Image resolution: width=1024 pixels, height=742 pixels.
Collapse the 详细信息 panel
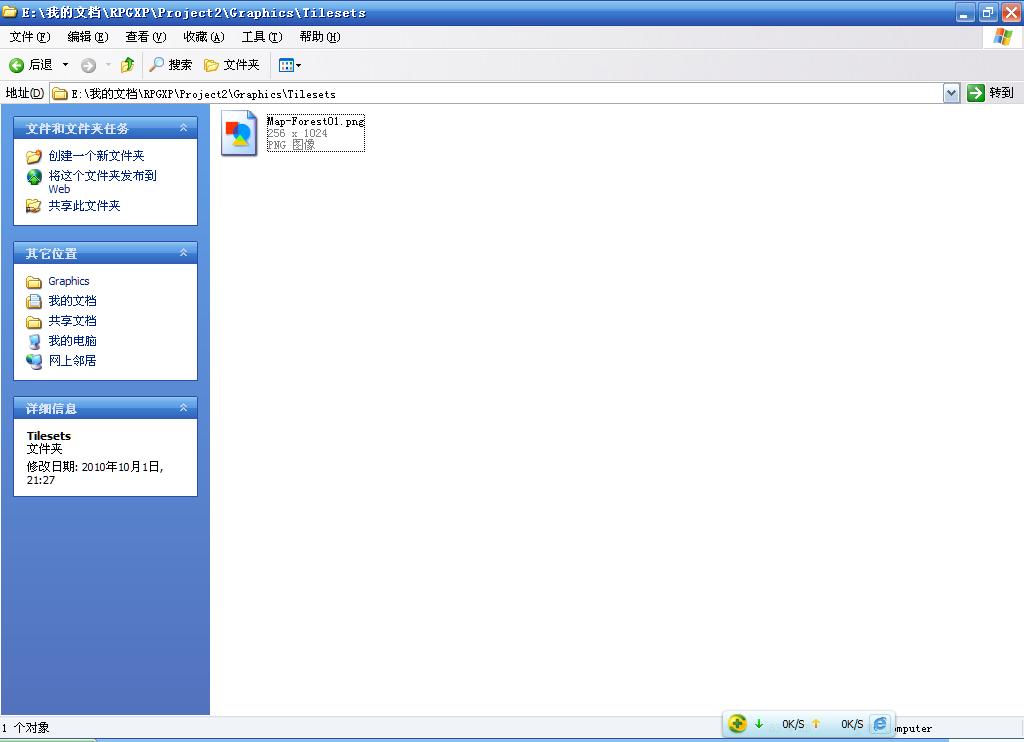(x=184, y=408)
